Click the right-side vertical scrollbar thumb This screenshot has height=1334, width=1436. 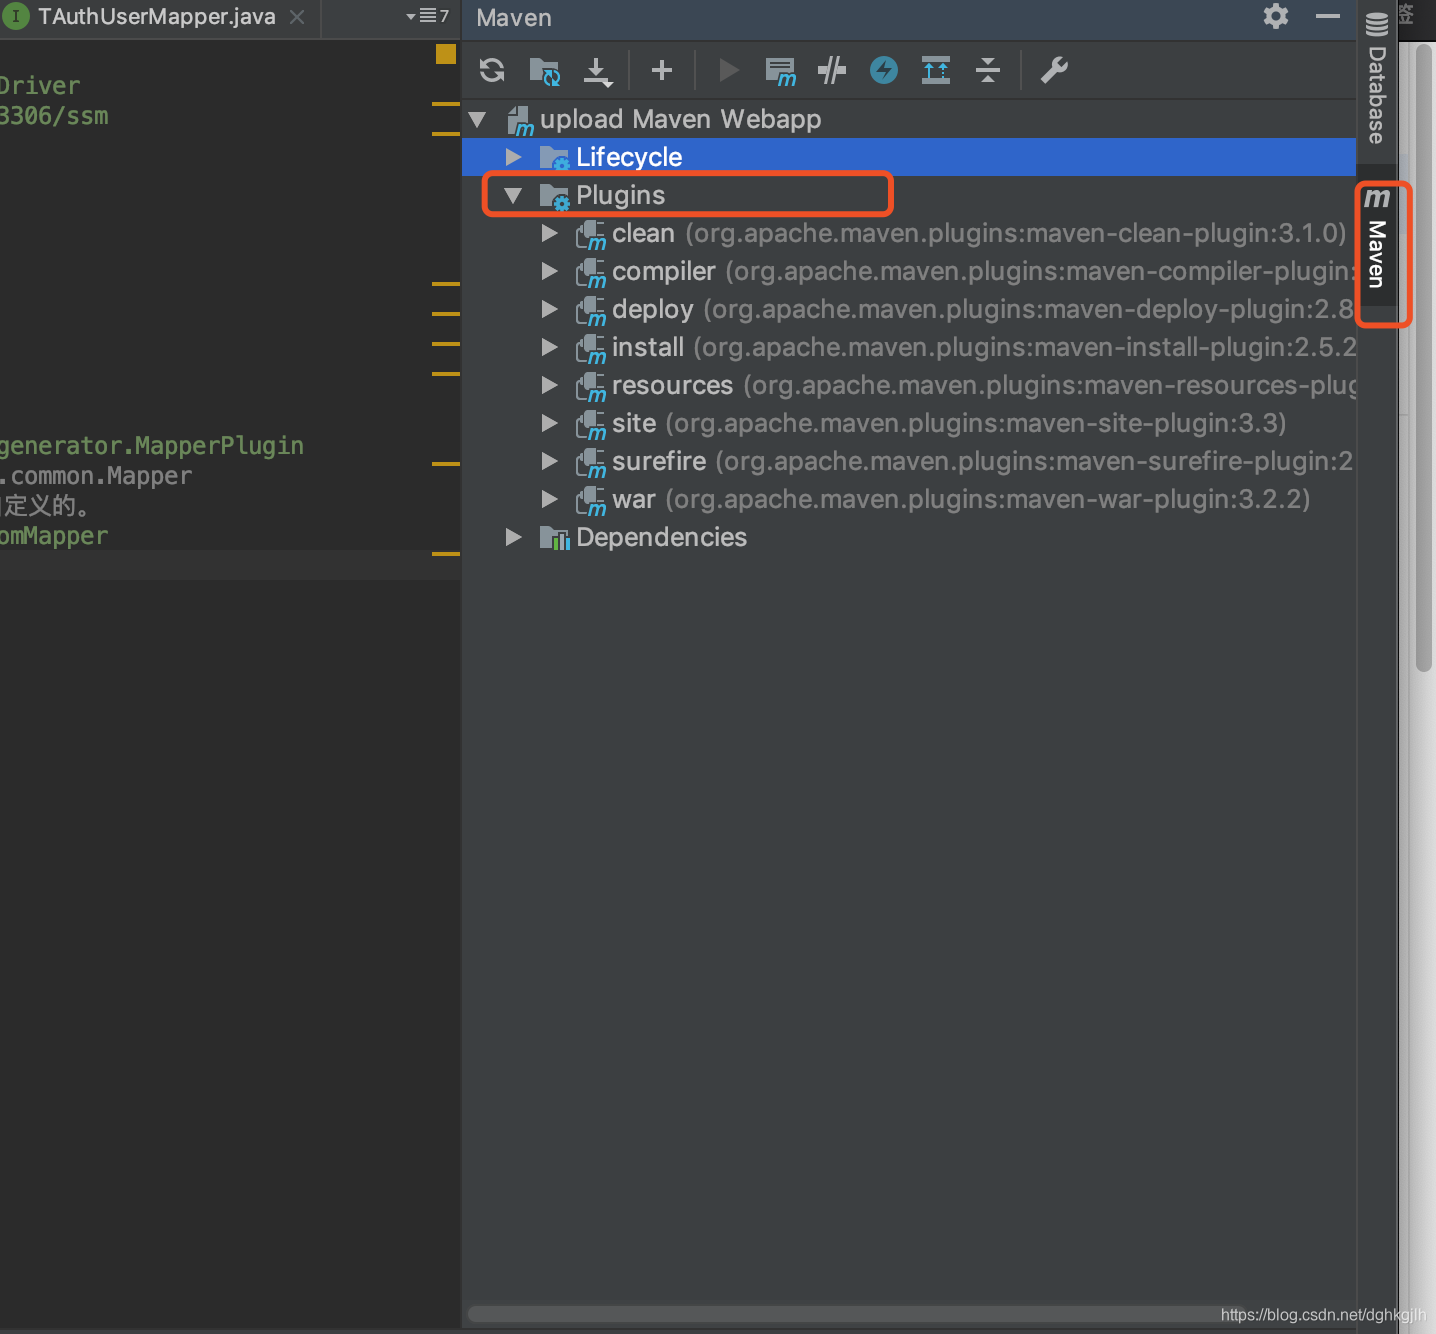coord(1424,358)
